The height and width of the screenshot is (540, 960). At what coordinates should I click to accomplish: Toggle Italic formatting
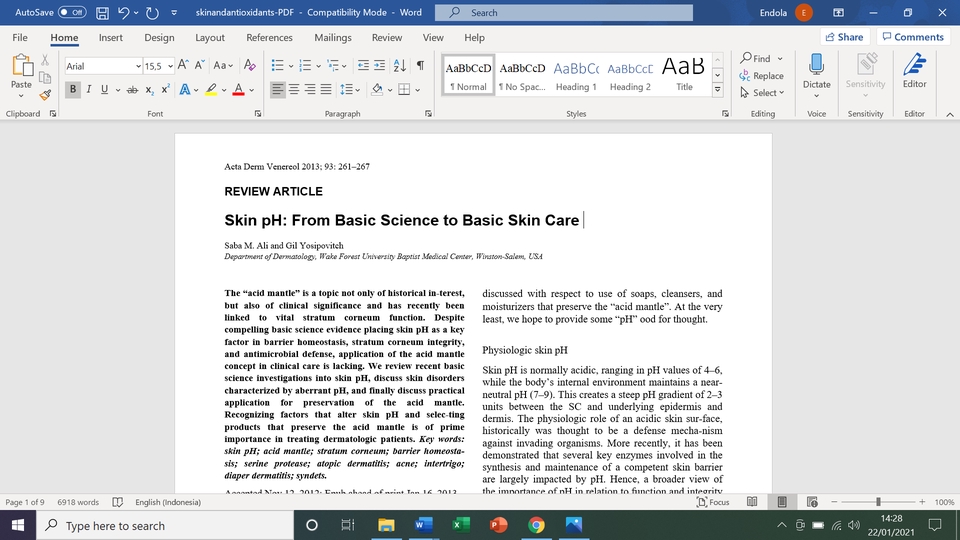click(89, 89)
